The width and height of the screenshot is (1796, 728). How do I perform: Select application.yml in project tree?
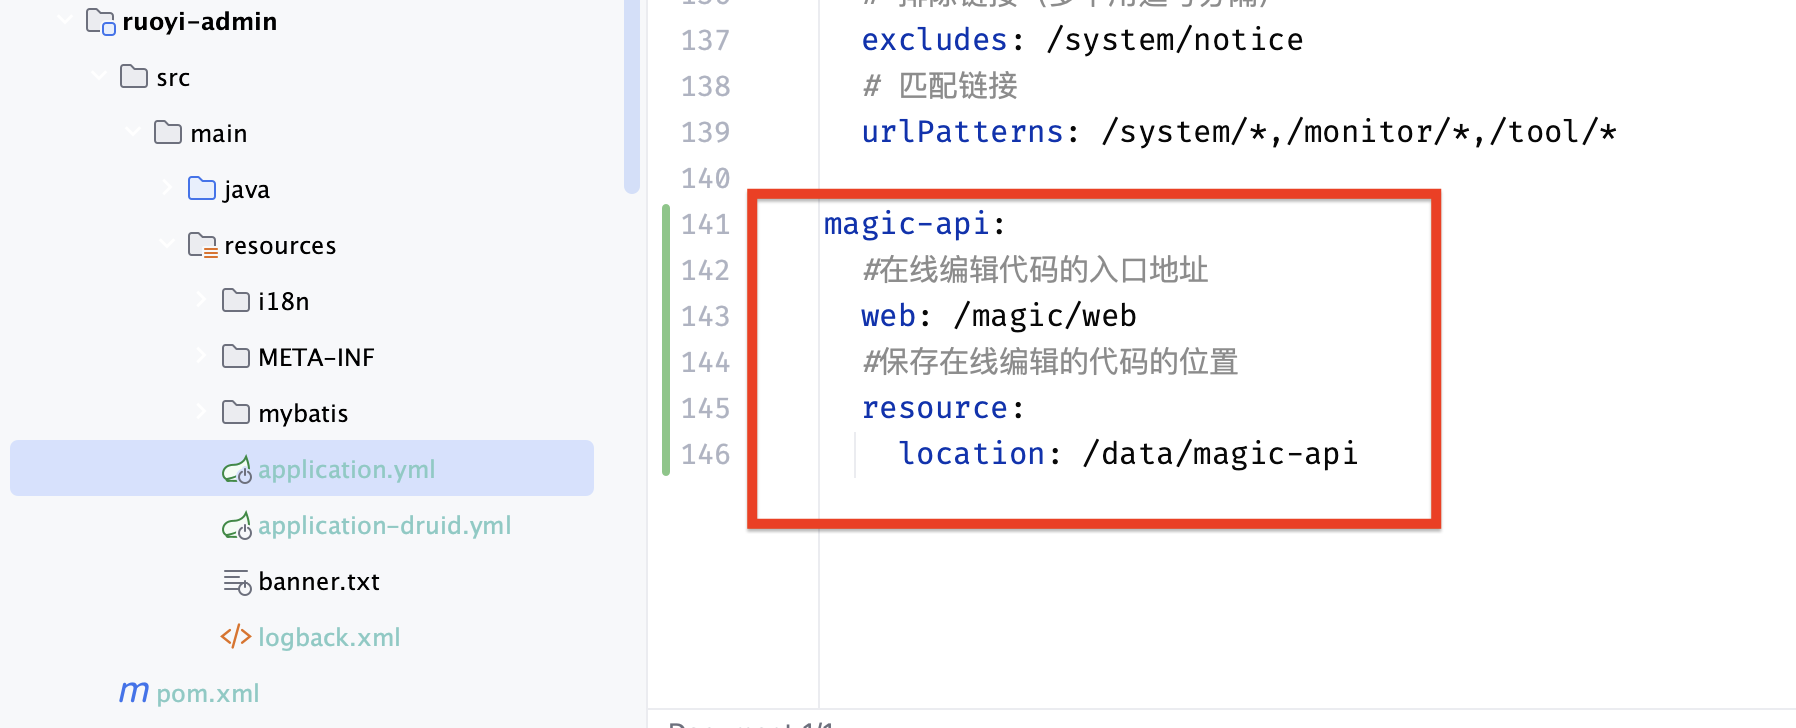[x=302, y=468]
